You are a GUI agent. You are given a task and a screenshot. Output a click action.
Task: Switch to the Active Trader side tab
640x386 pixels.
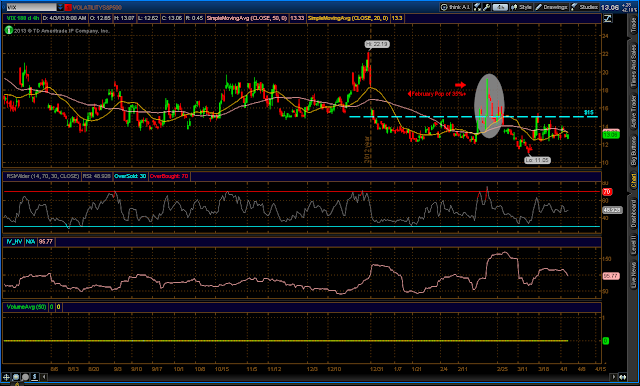[633, 112]
